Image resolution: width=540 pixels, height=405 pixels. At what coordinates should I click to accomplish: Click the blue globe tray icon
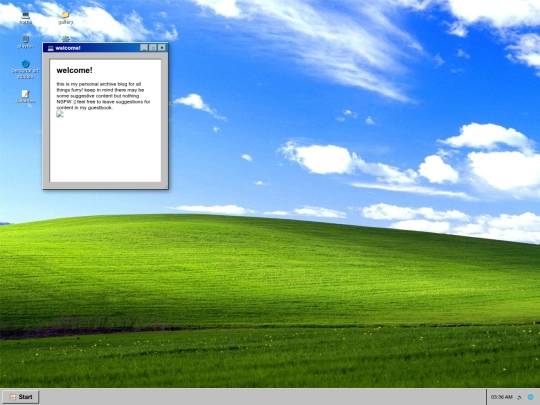coord(530,397)
